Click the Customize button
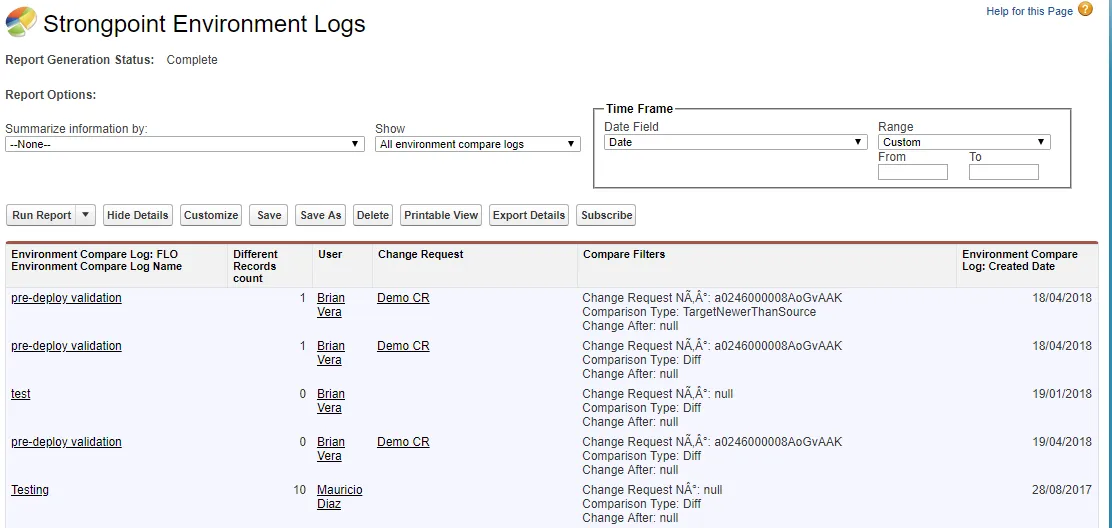Image resolution: width=1112 pixels, height=528 pixels. [211, 215]
